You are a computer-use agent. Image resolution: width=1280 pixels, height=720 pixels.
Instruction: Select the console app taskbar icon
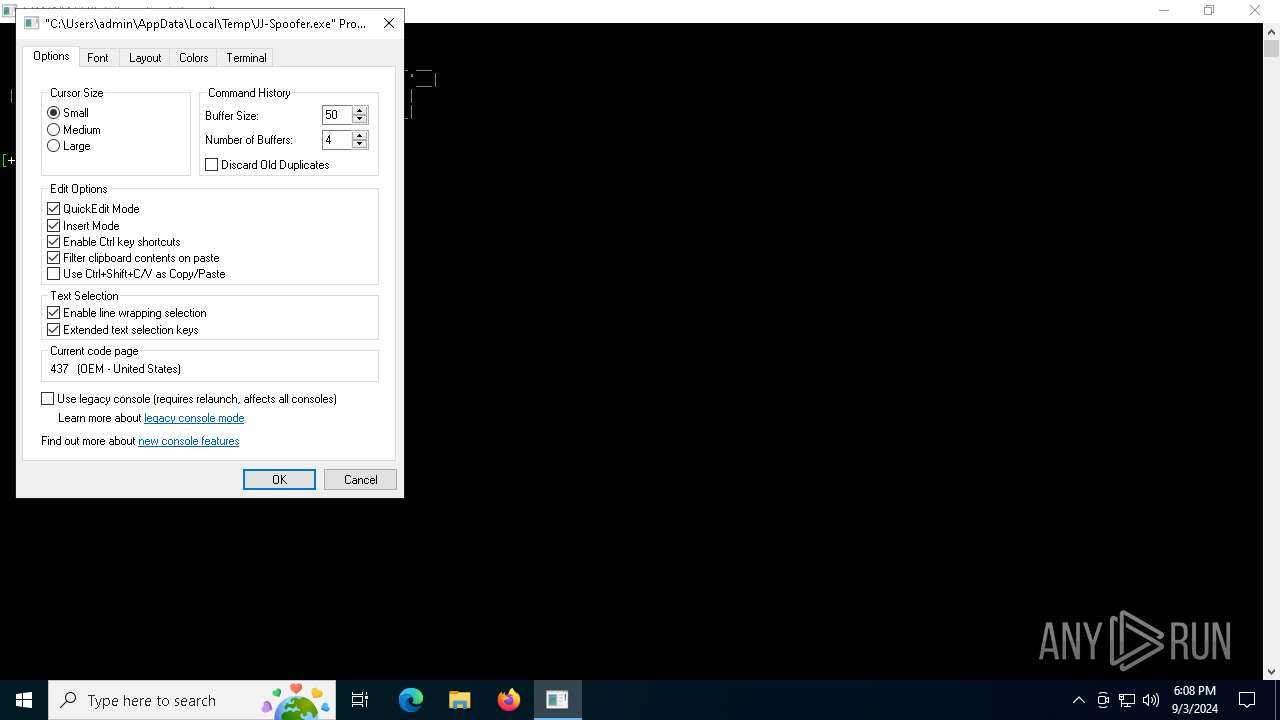click(557, 700)
